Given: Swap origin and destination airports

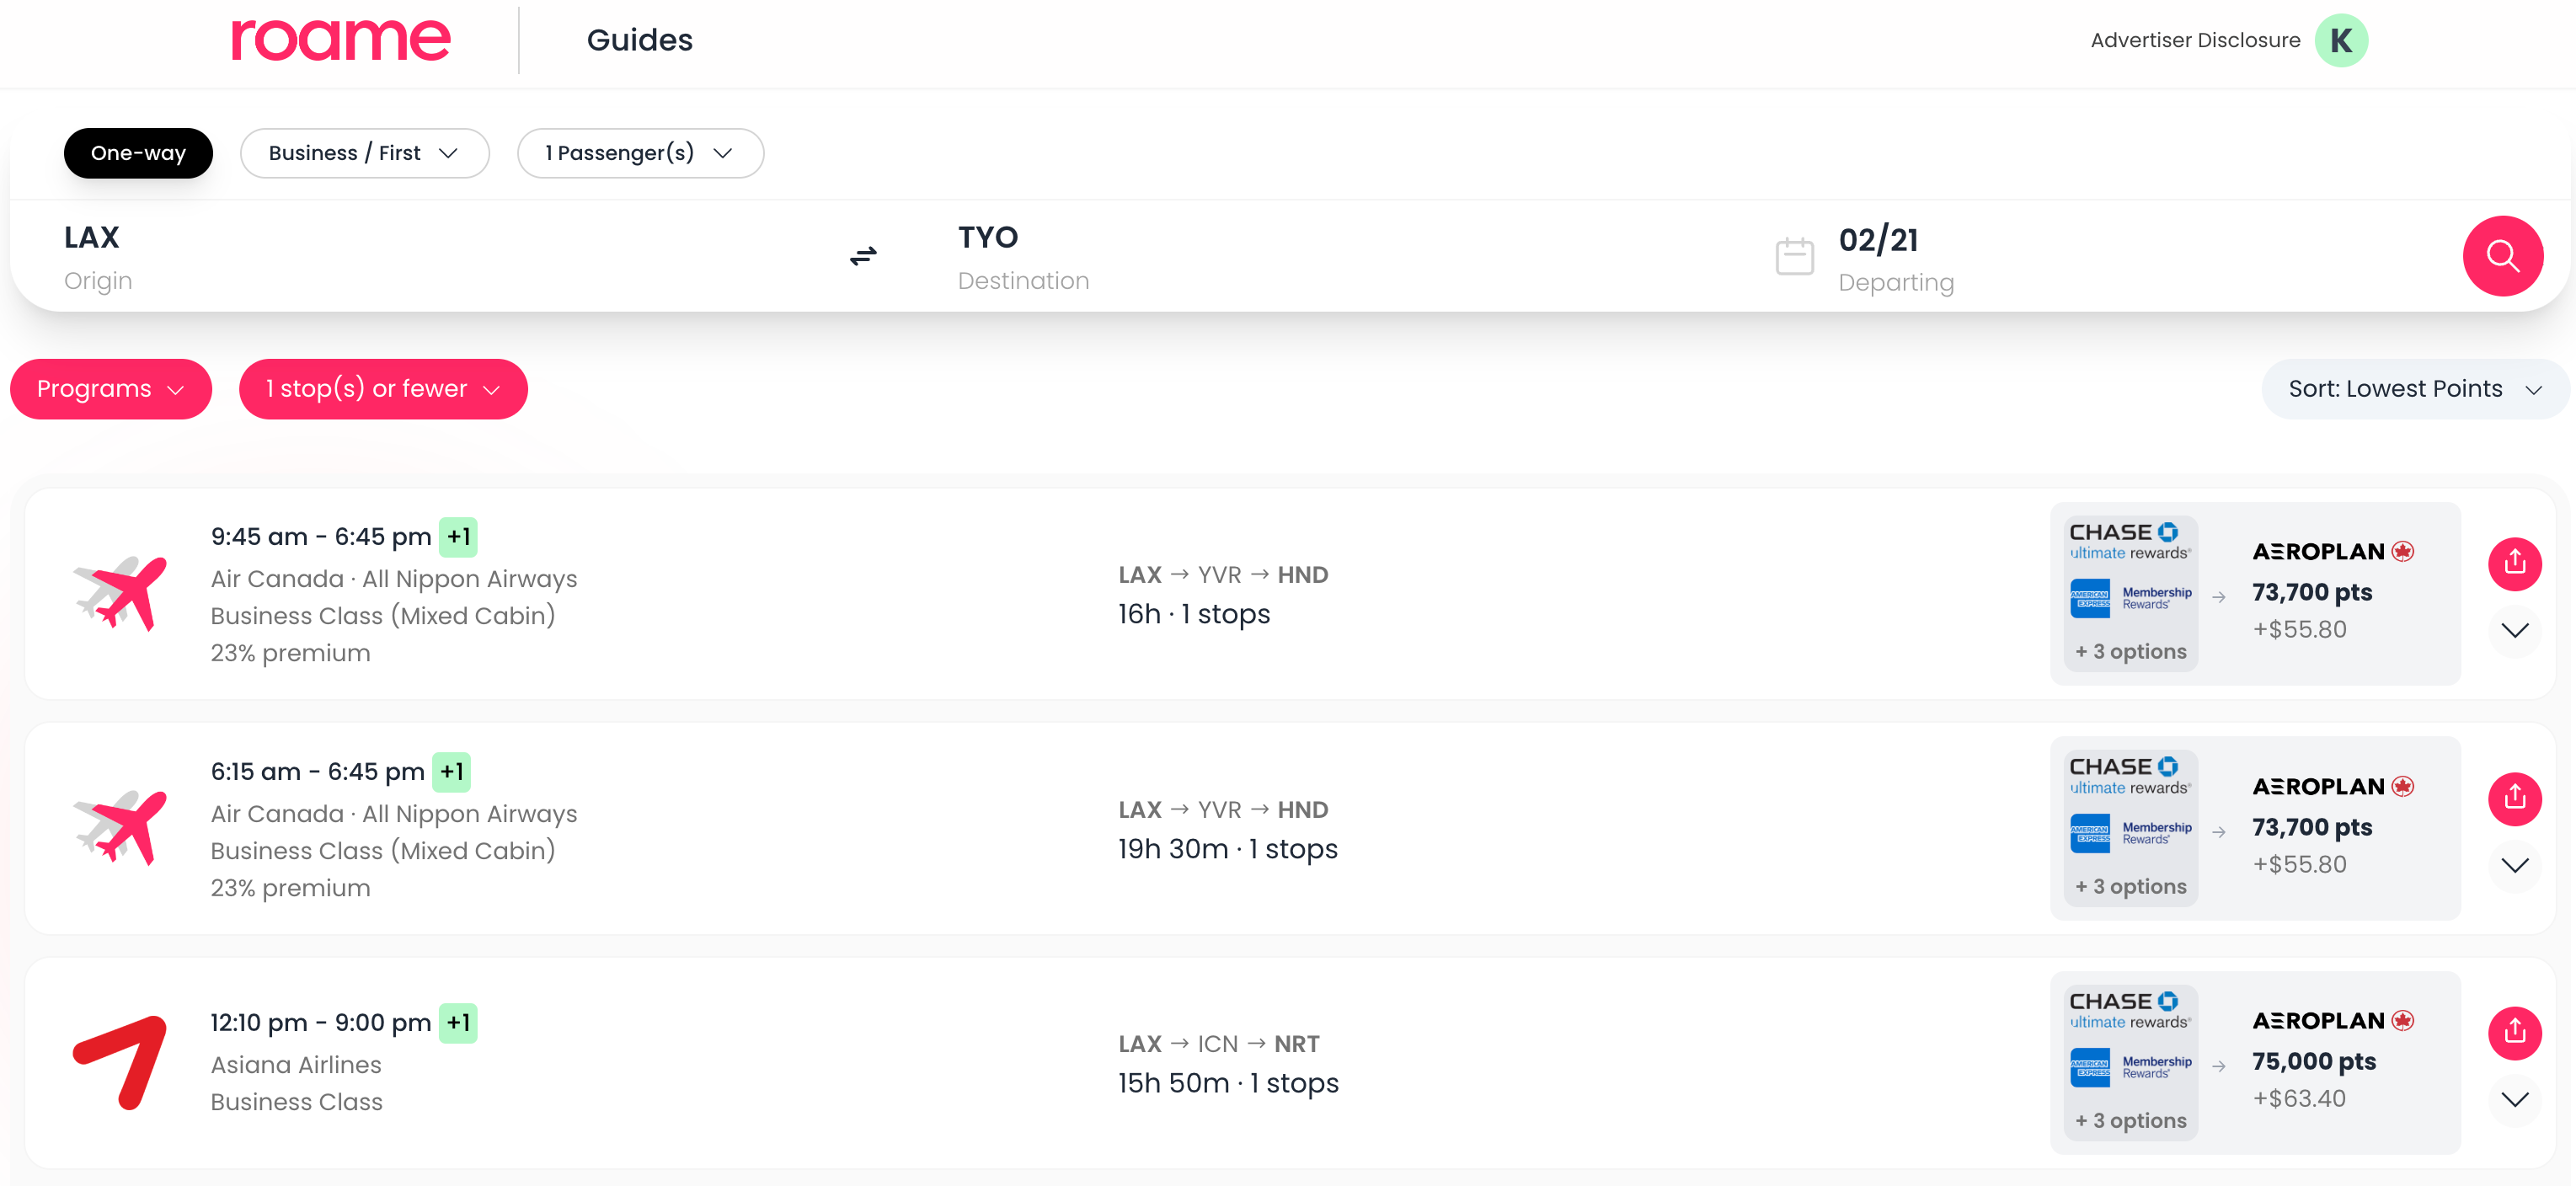Looking at the screenshot, I should [x=863, y=257].
